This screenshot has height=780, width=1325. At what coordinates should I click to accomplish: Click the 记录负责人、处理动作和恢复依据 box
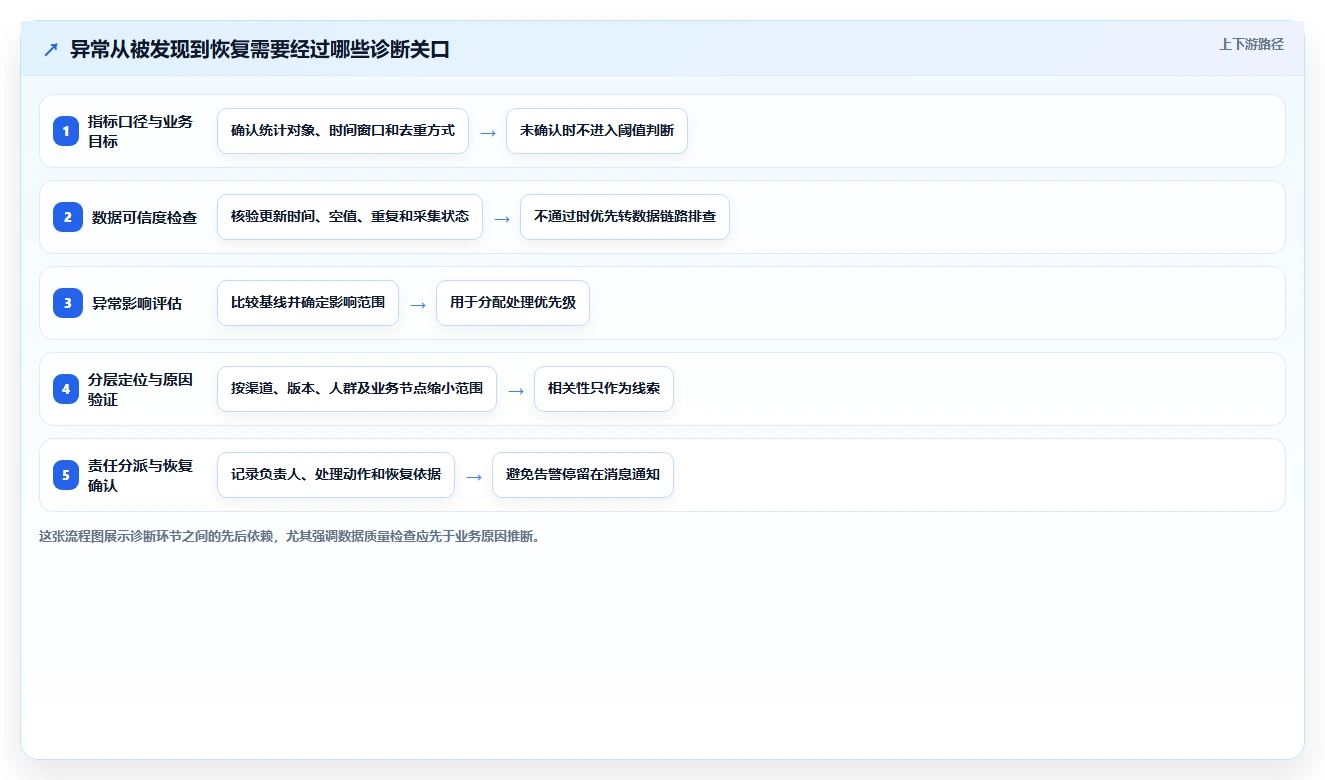pos(336,475)
